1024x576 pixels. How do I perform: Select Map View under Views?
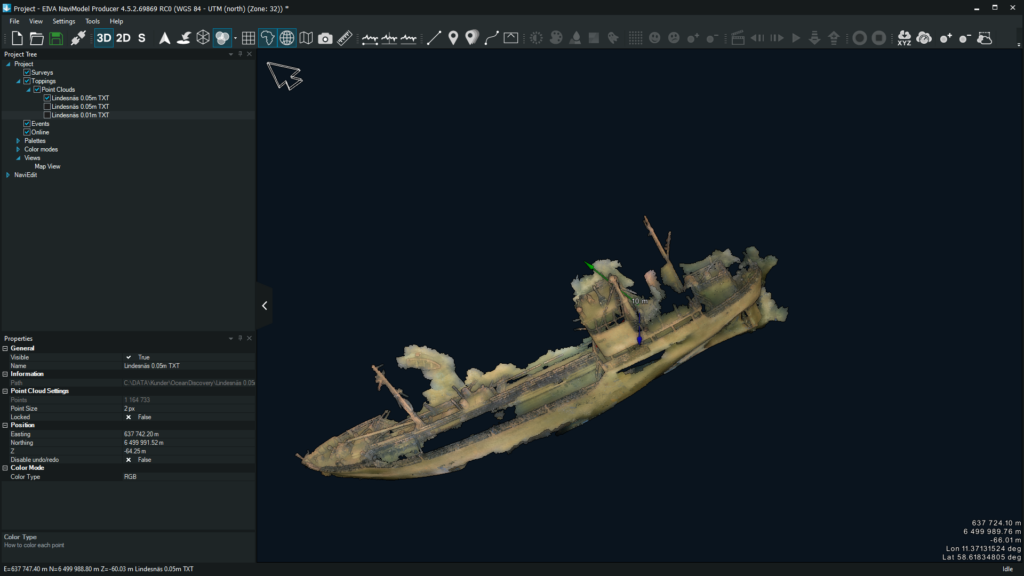[47, 164]
